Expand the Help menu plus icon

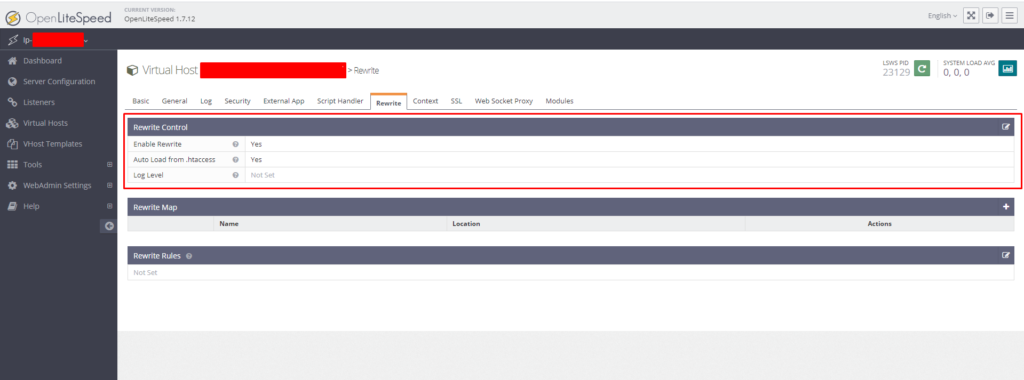[110, 206]
